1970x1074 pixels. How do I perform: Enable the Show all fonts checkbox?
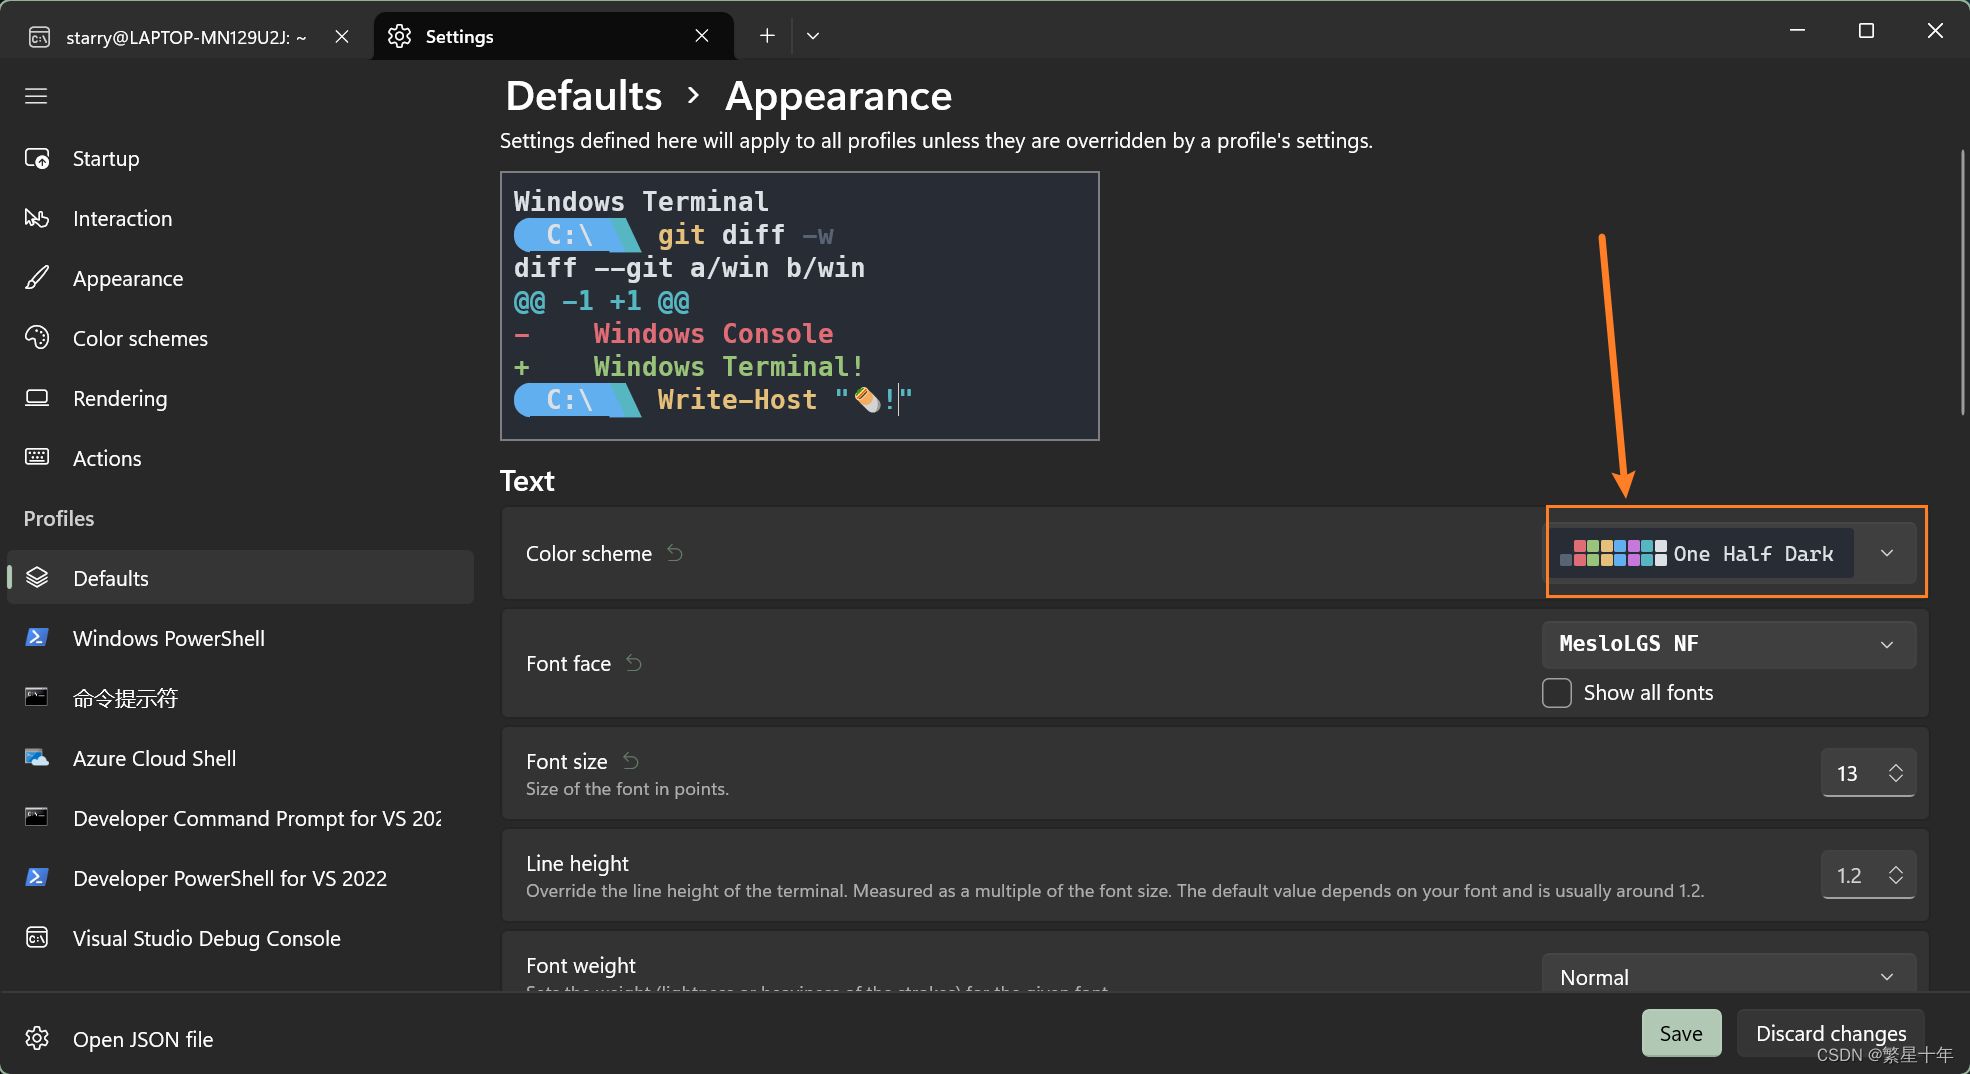click(1556, 693)
